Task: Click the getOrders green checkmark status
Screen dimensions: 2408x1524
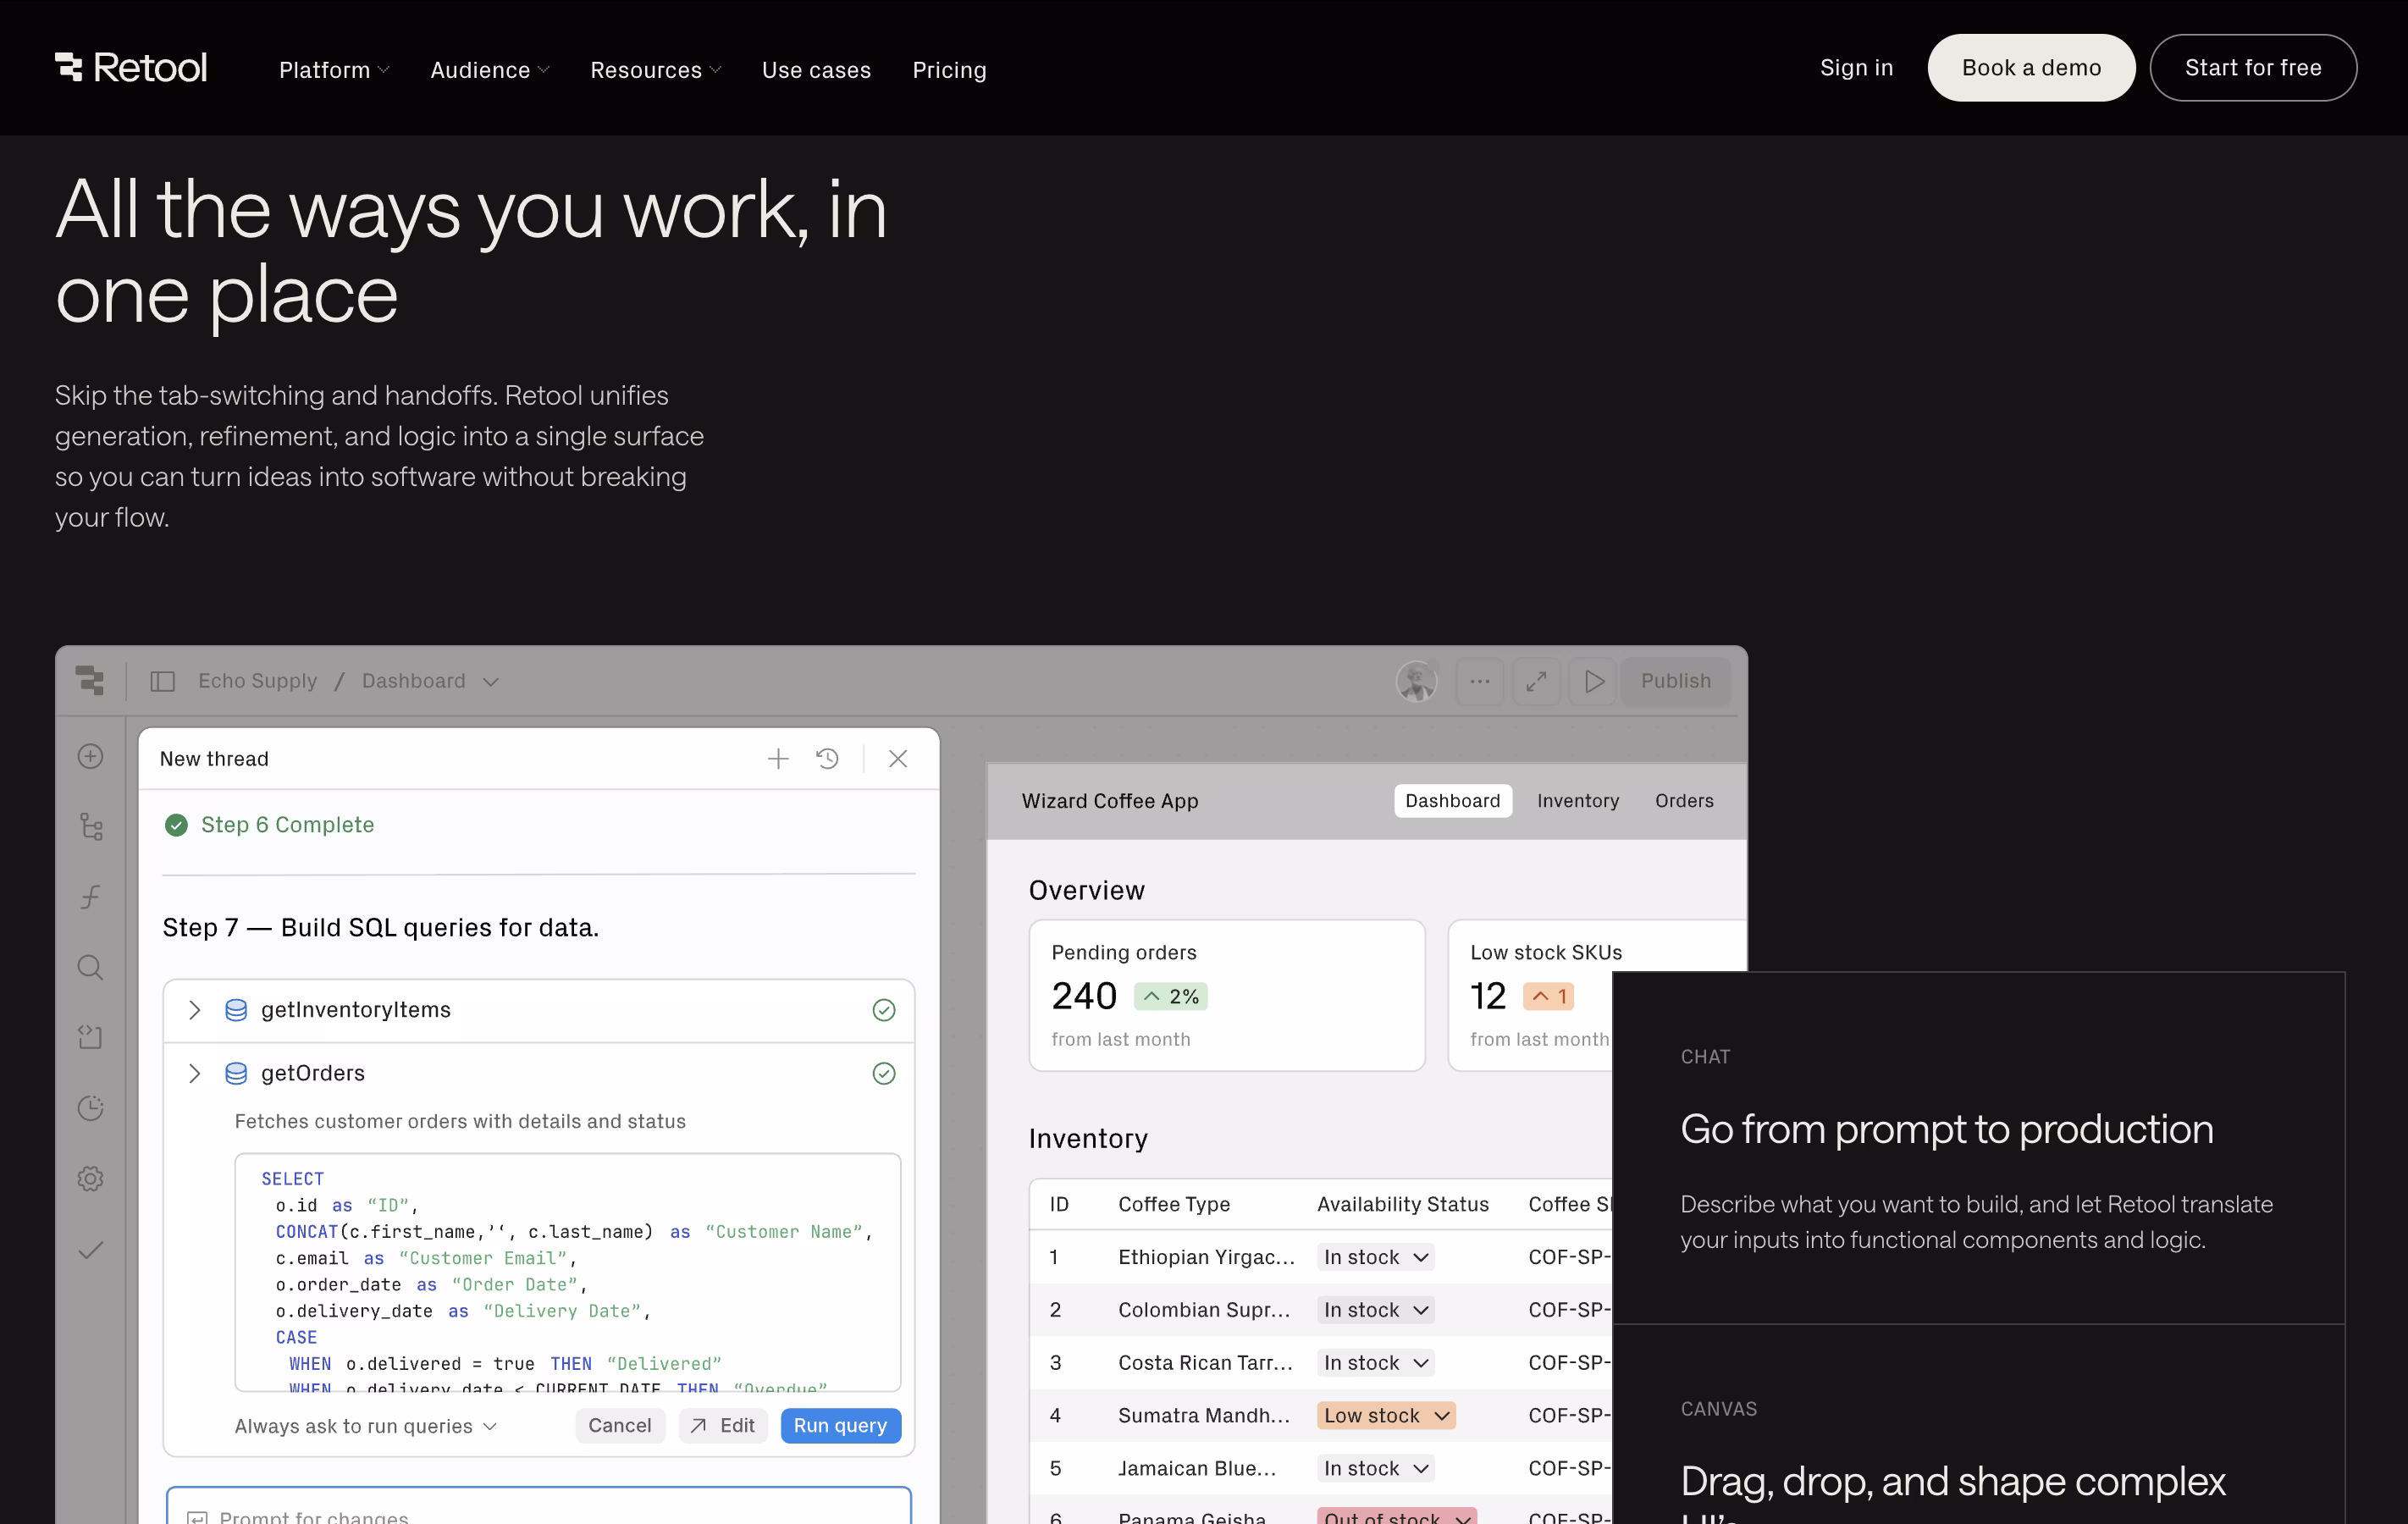Action: [884, 1073]
